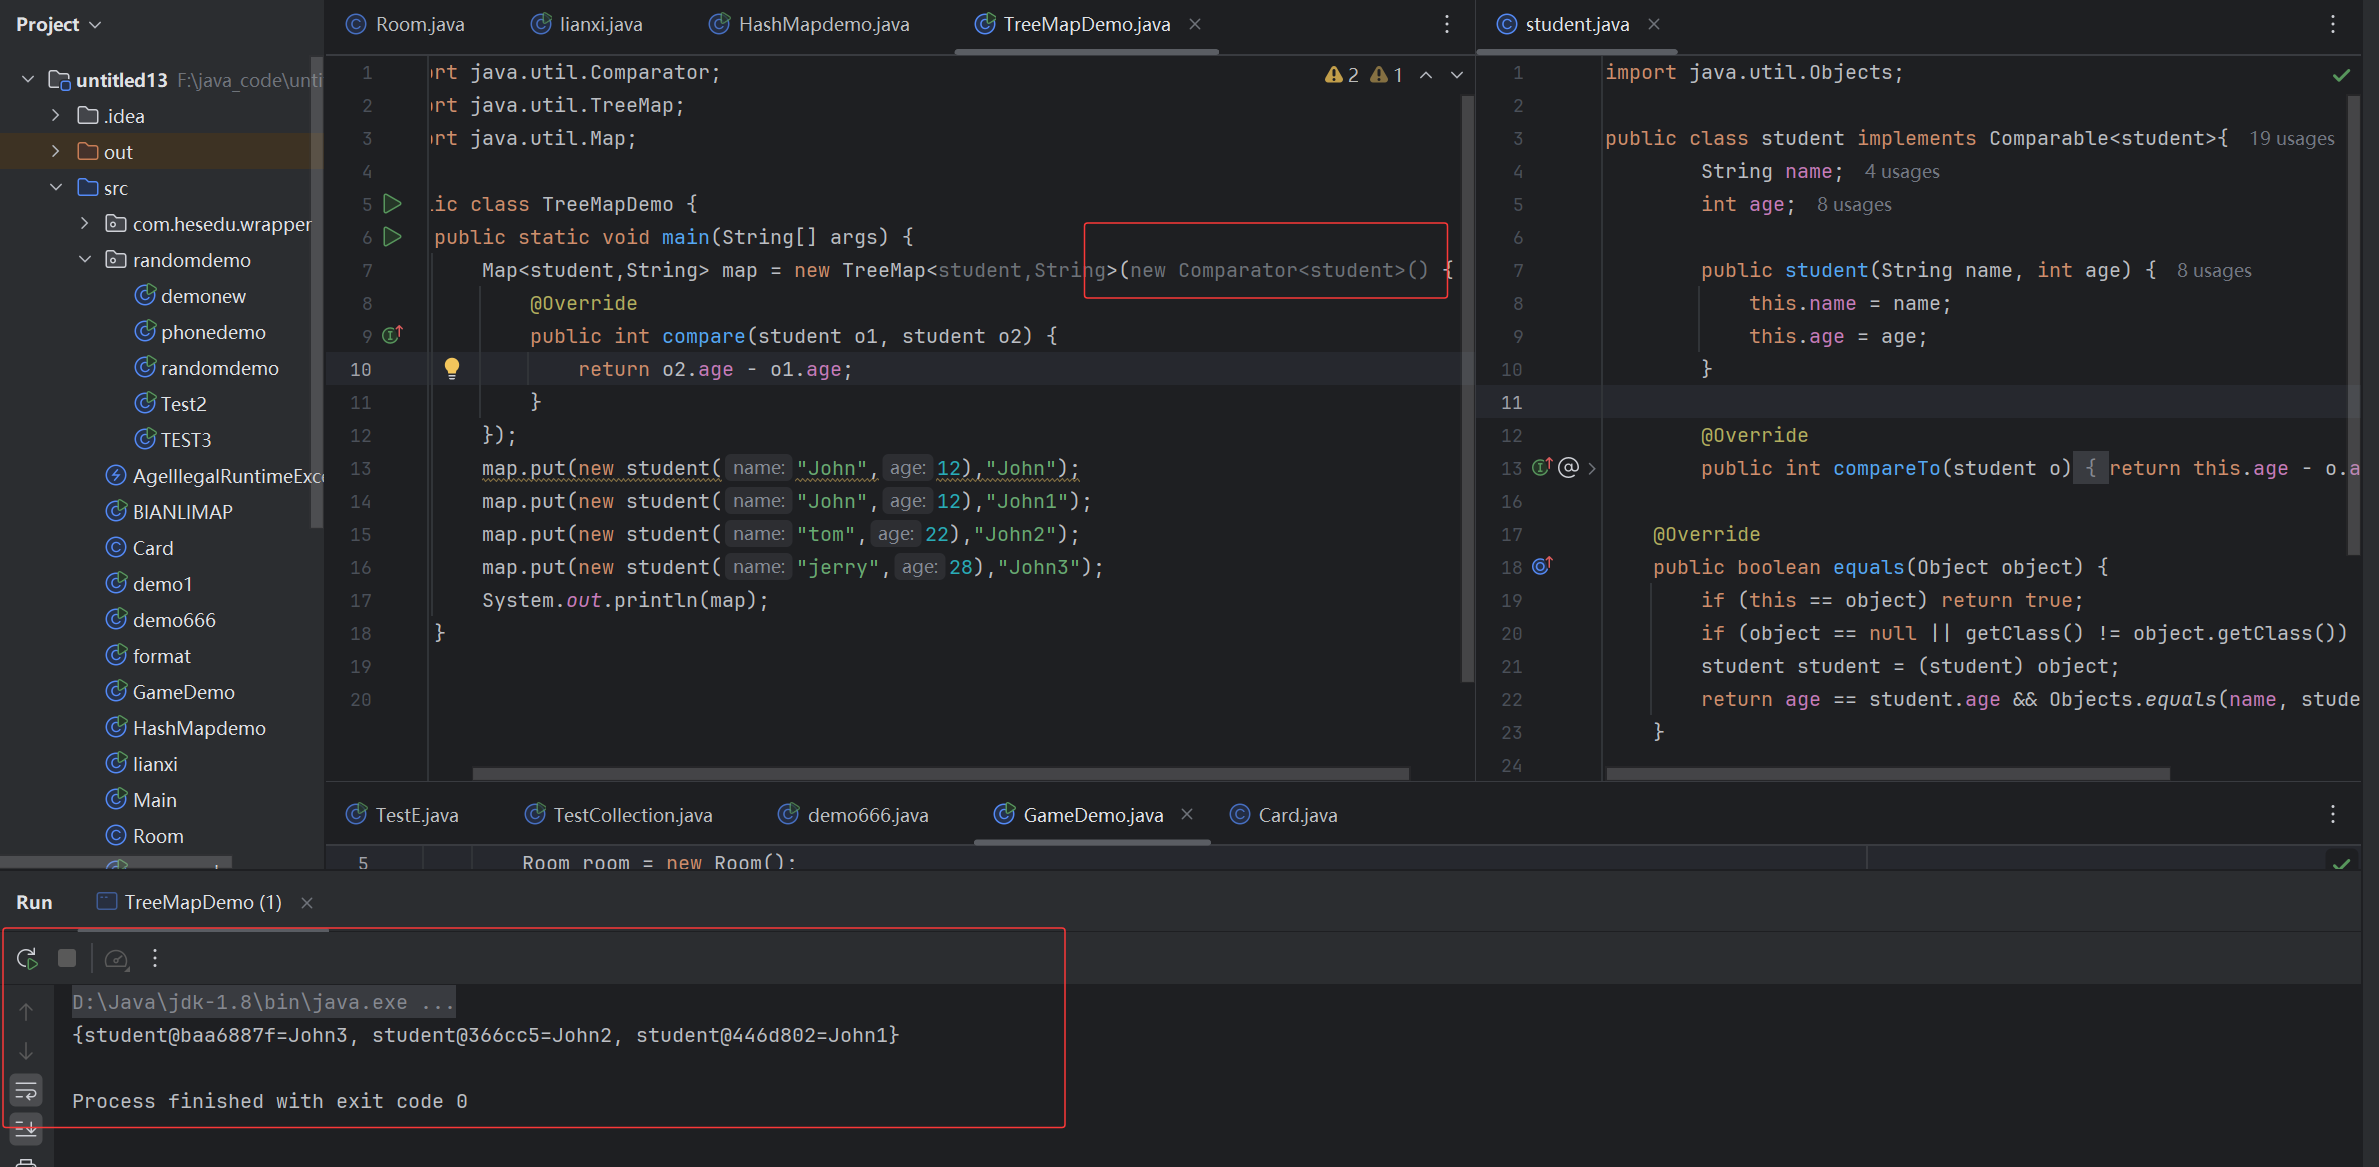Expand the out folder

pos(56,152)
